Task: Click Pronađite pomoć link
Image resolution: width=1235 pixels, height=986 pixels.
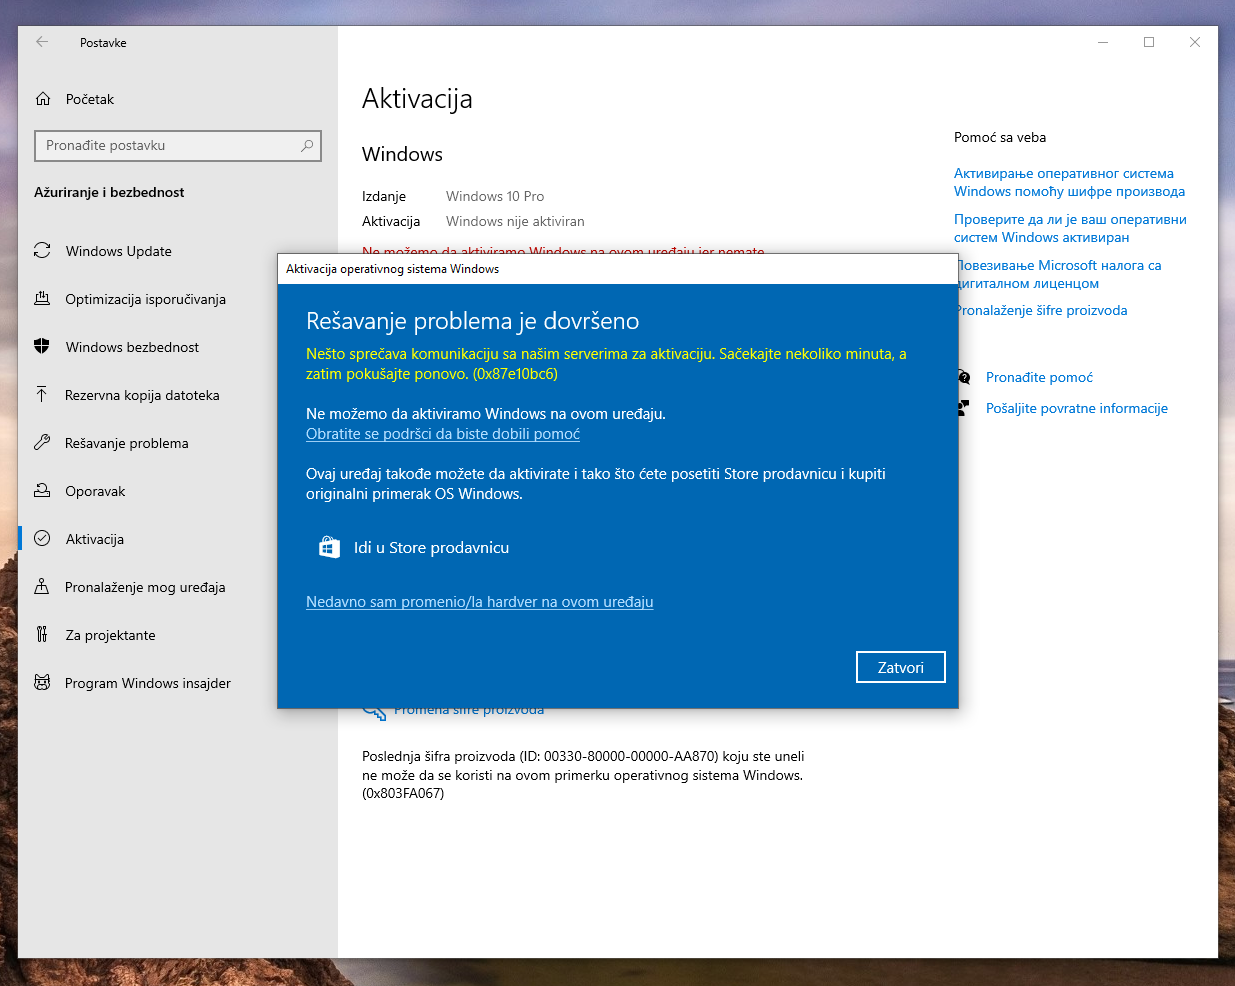Action: (1039, 377)
